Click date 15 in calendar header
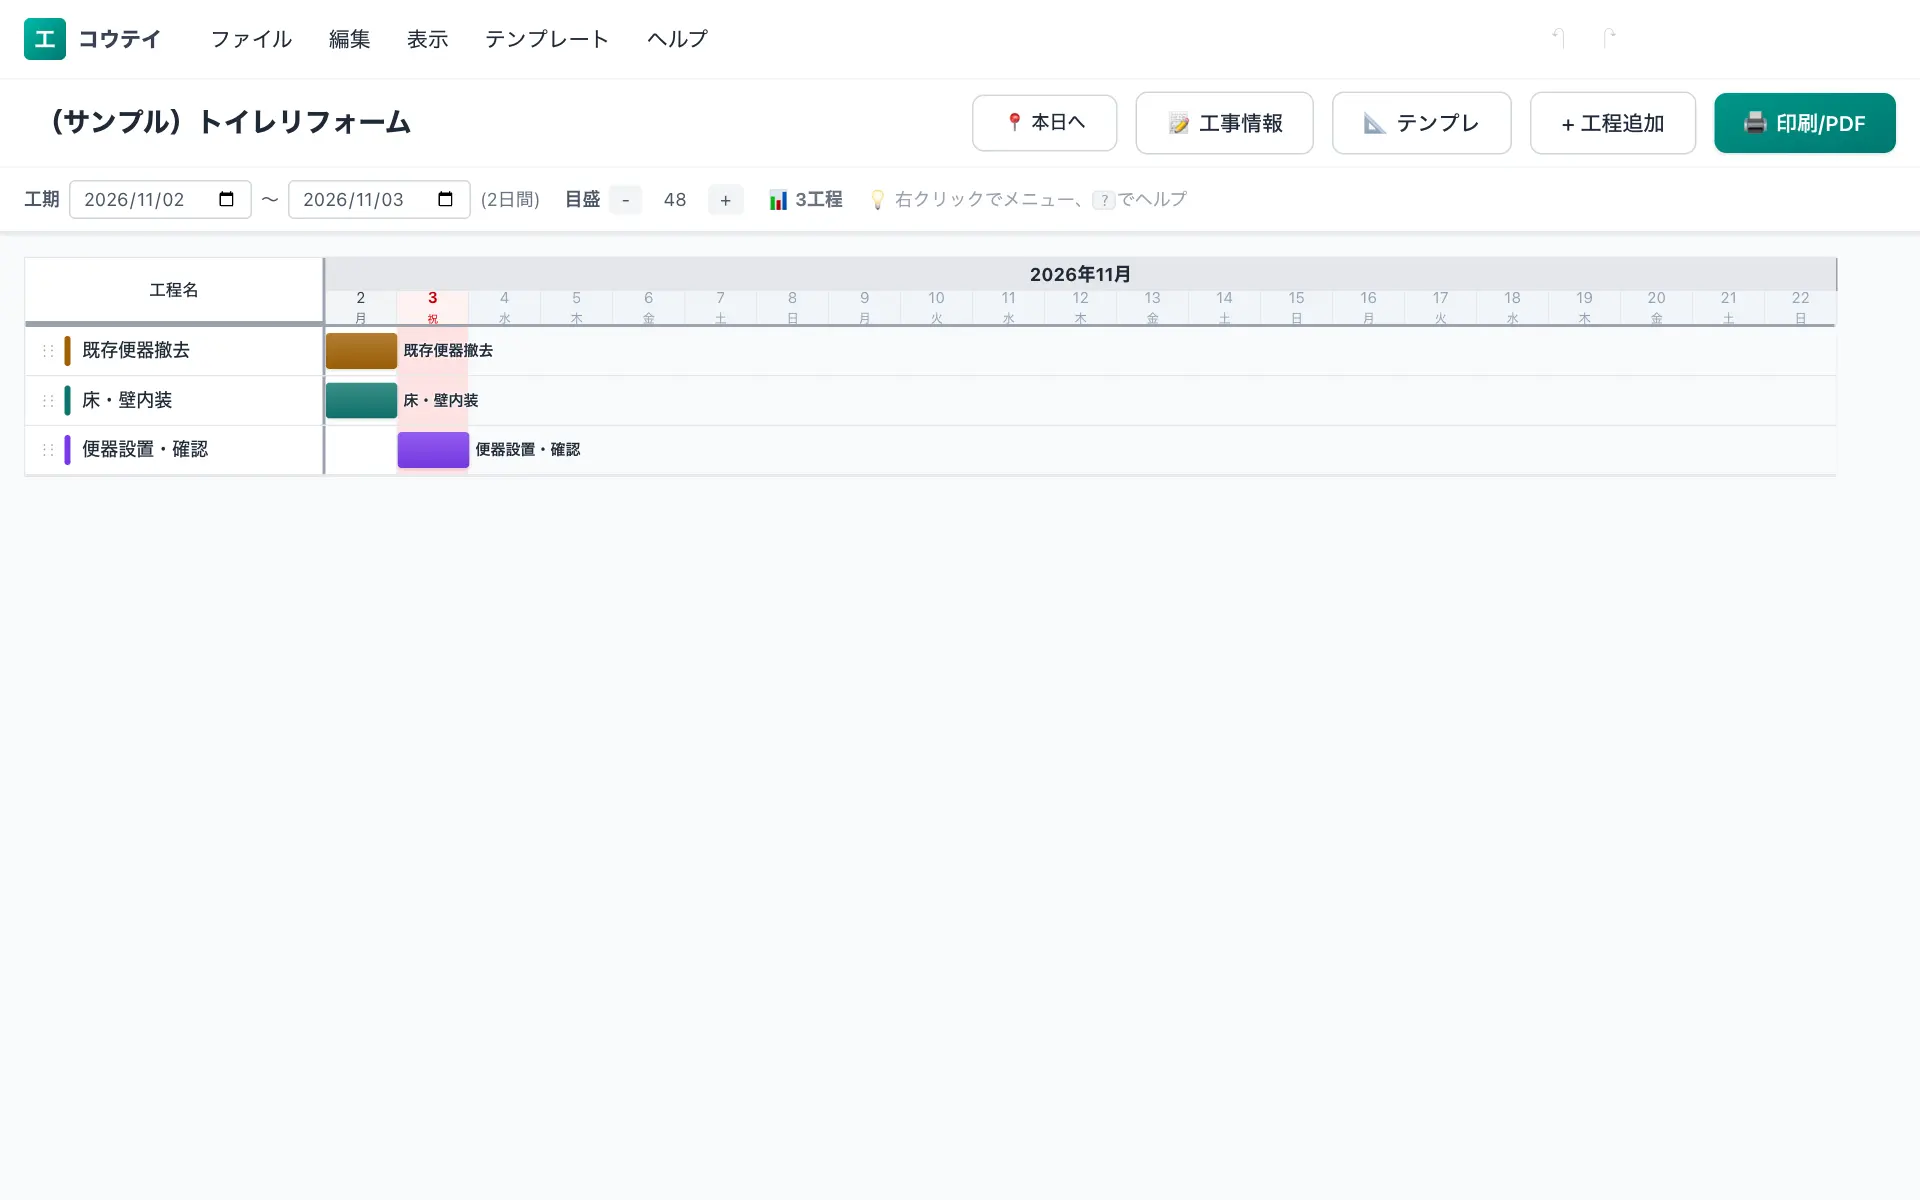 (x=1297, y=308)
